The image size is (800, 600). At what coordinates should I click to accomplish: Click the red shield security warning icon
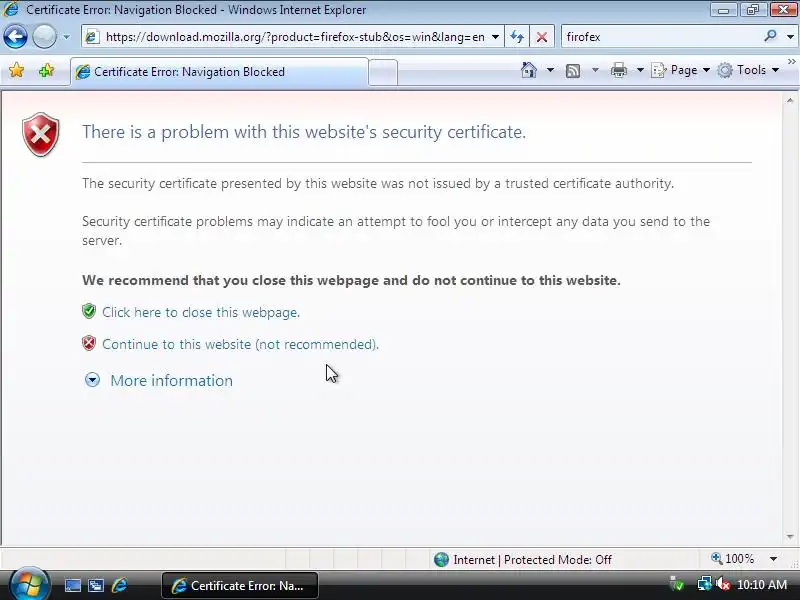click(41, 135)
